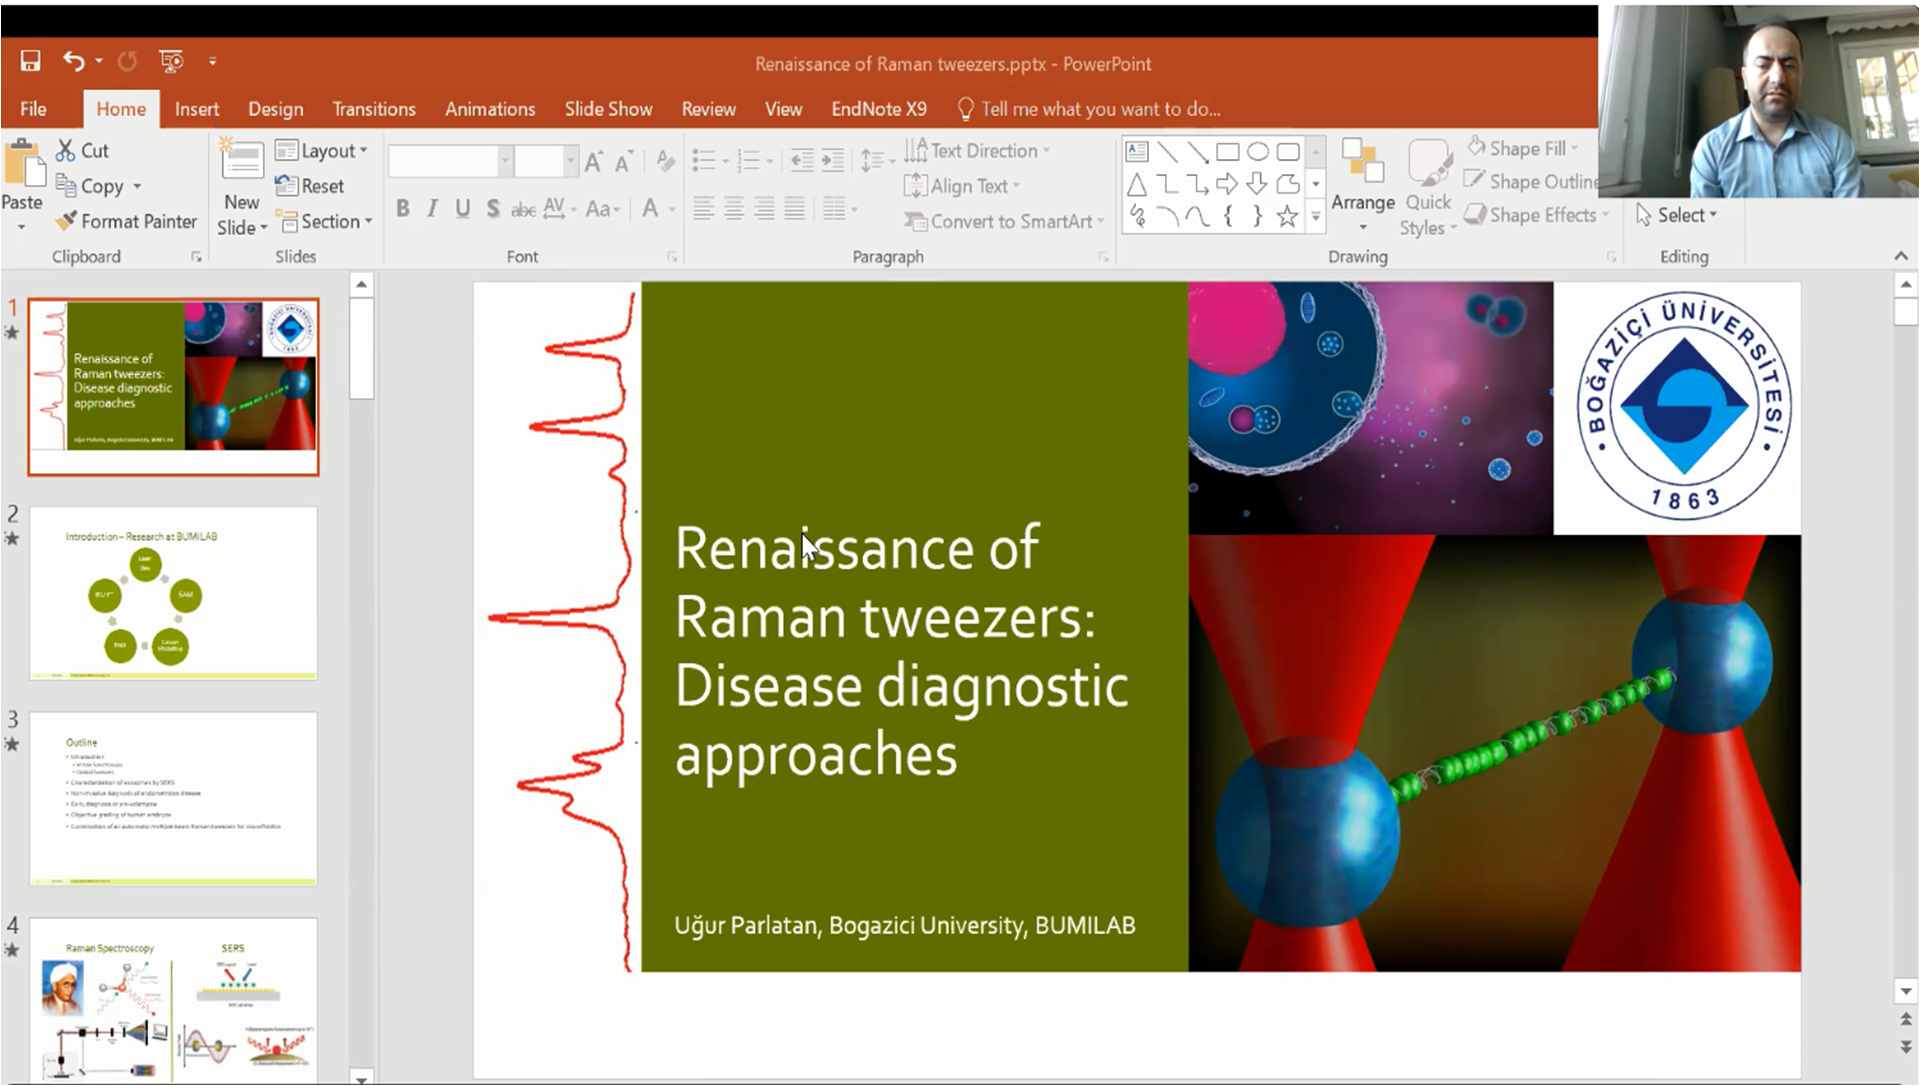Click the Save icon in quick access toolbar
The width and height of the screenshot is (1920, 1086).
tap(30, 62)
